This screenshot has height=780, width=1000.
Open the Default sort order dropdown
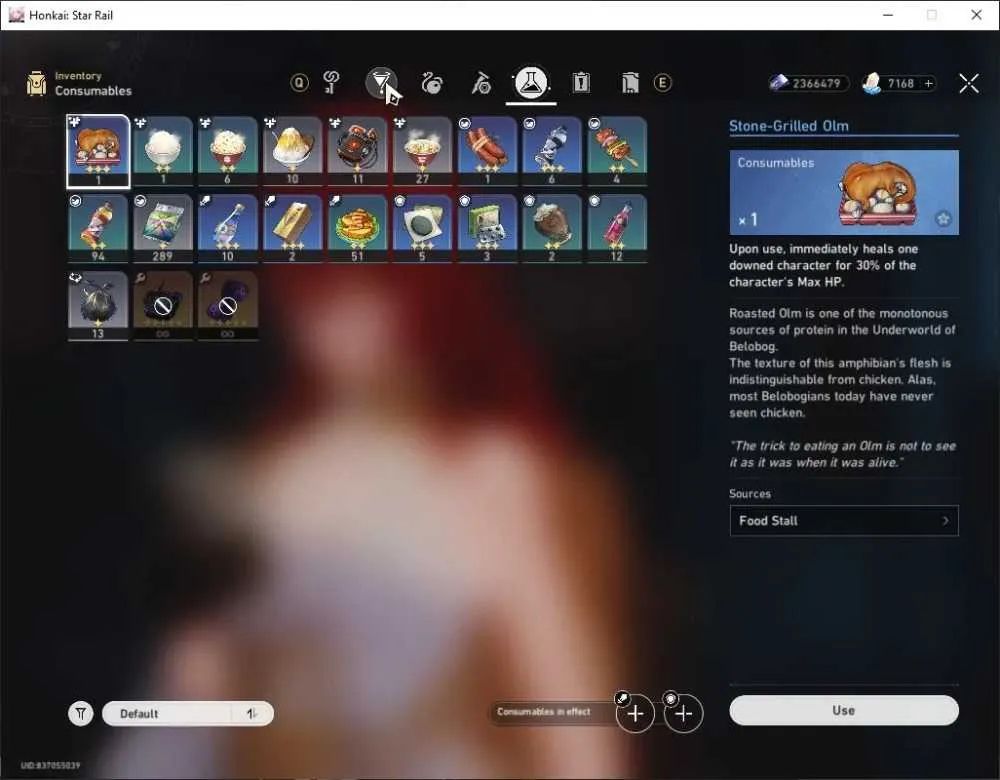coord(168,713)
